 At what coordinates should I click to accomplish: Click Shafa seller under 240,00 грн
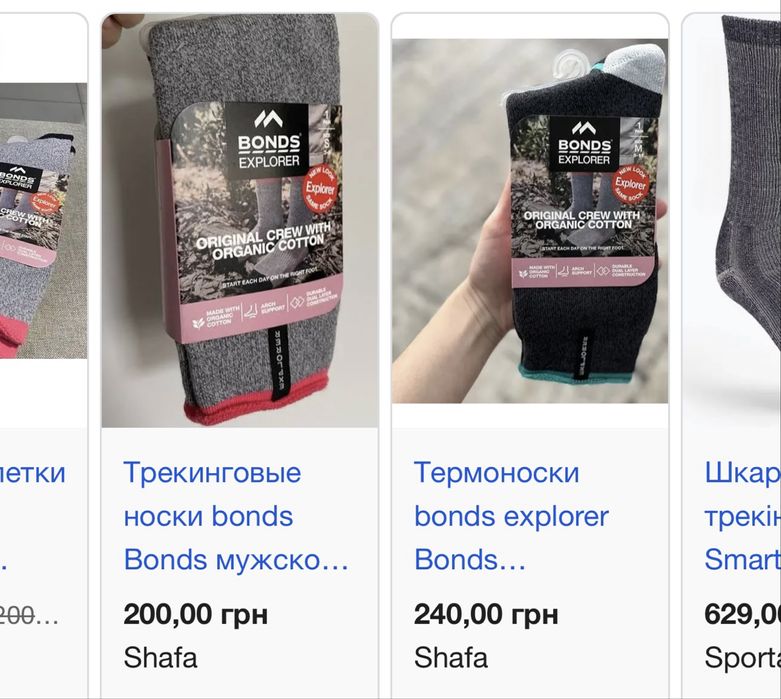coord(451,658)
